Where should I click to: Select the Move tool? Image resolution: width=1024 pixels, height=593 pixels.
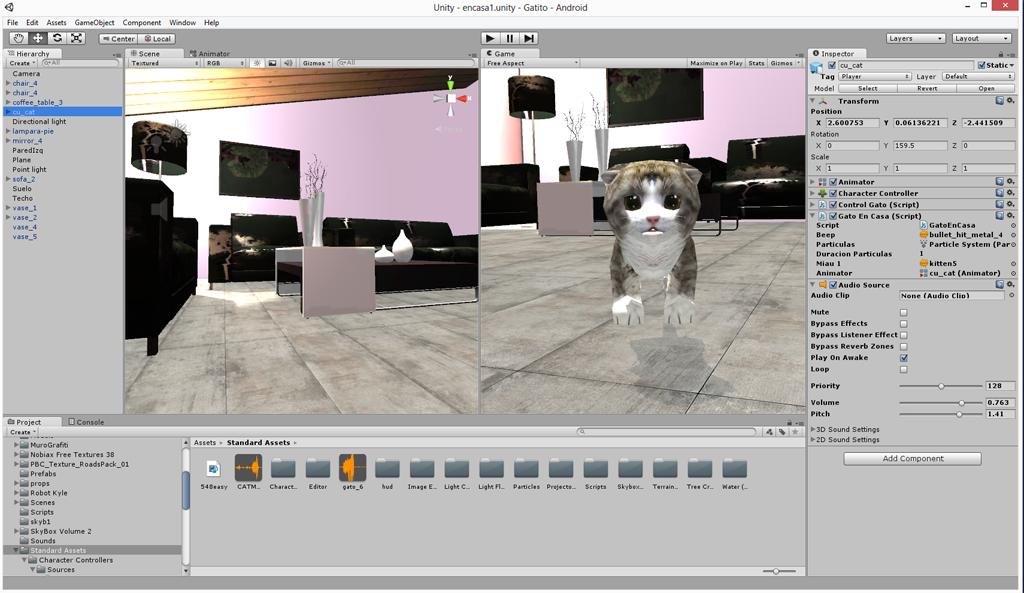coord(38,39)
